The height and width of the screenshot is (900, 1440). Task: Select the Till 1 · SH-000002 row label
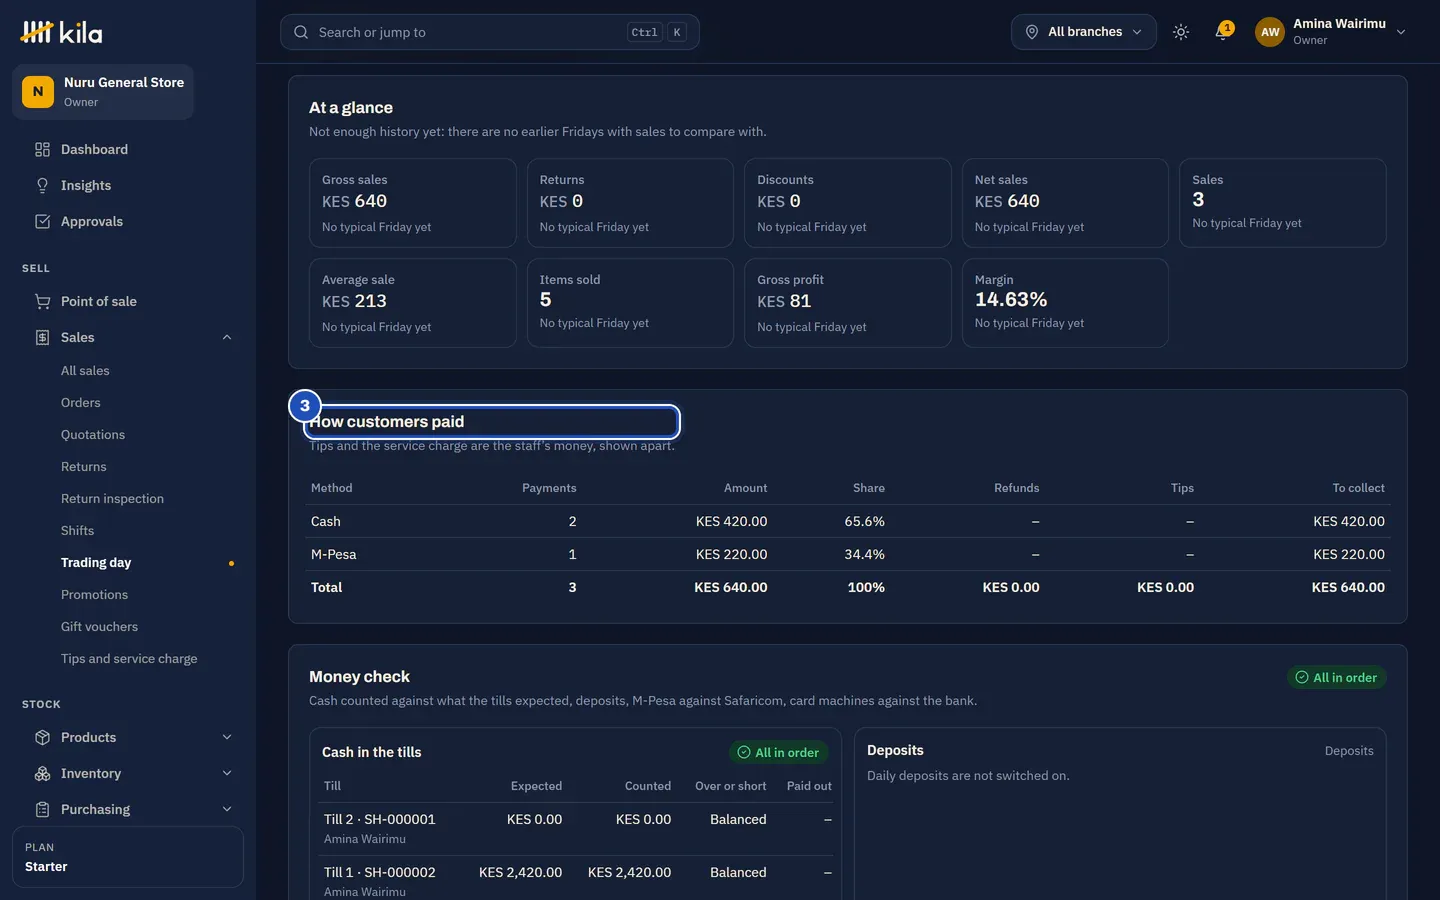380,873
